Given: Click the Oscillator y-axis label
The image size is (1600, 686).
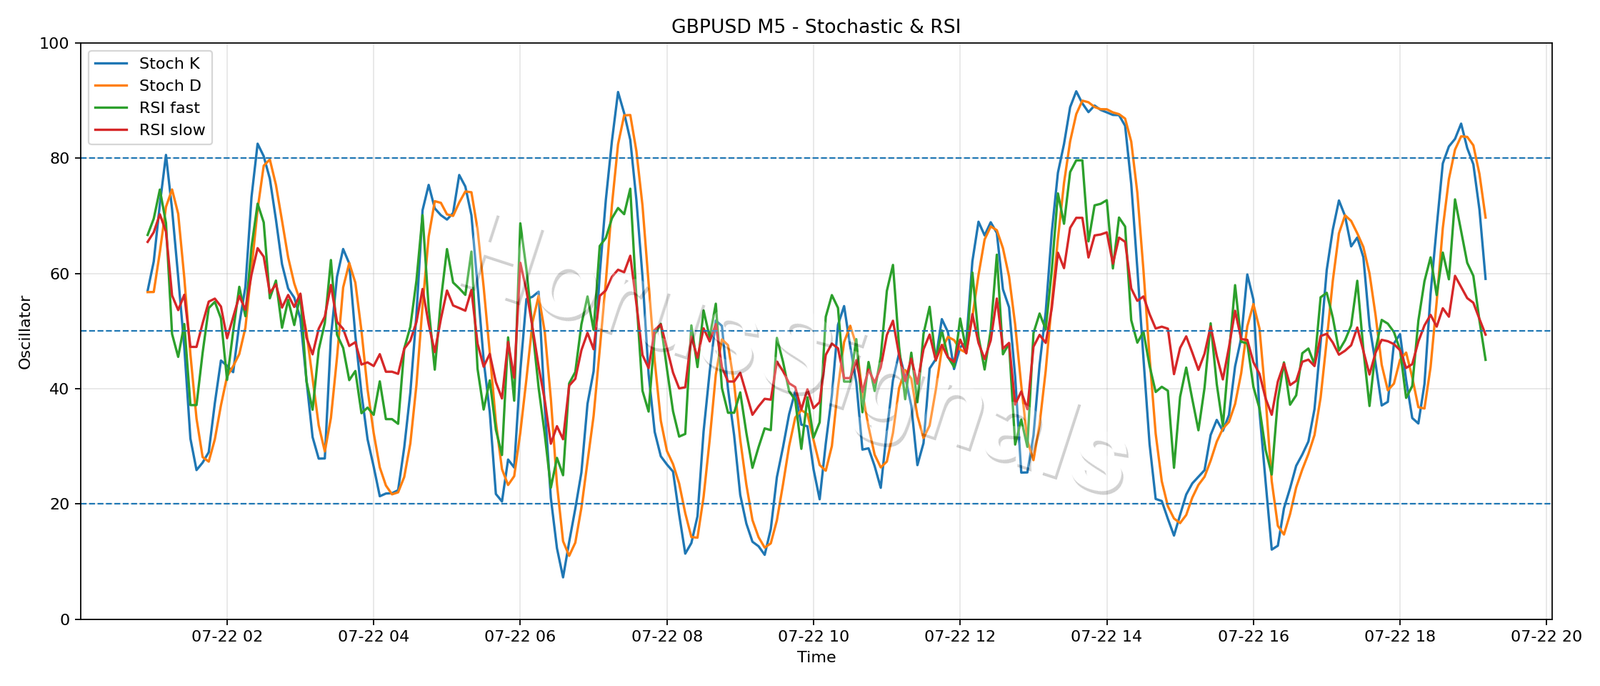Looking at the screenshot, I should (x=25, y=332).
